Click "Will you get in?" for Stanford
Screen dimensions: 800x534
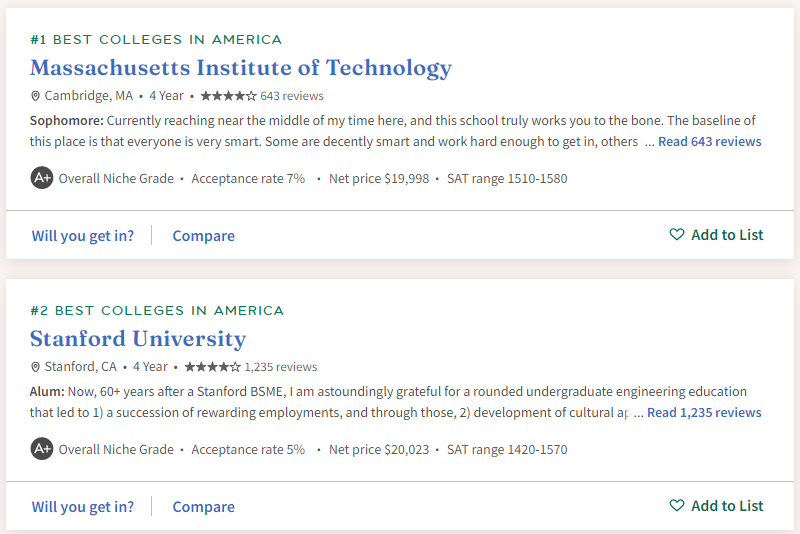coord(82,507)
